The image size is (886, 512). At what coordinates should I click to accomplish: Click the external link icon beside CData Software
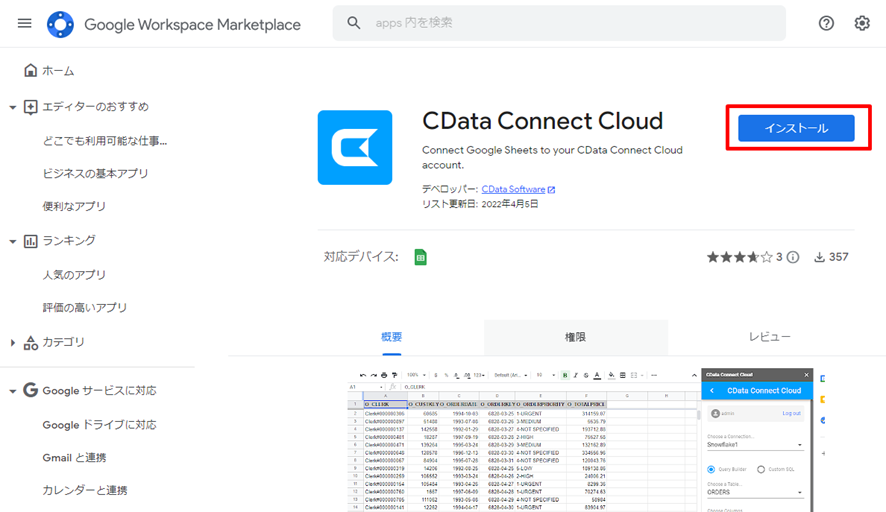click(x=551, y=190)
